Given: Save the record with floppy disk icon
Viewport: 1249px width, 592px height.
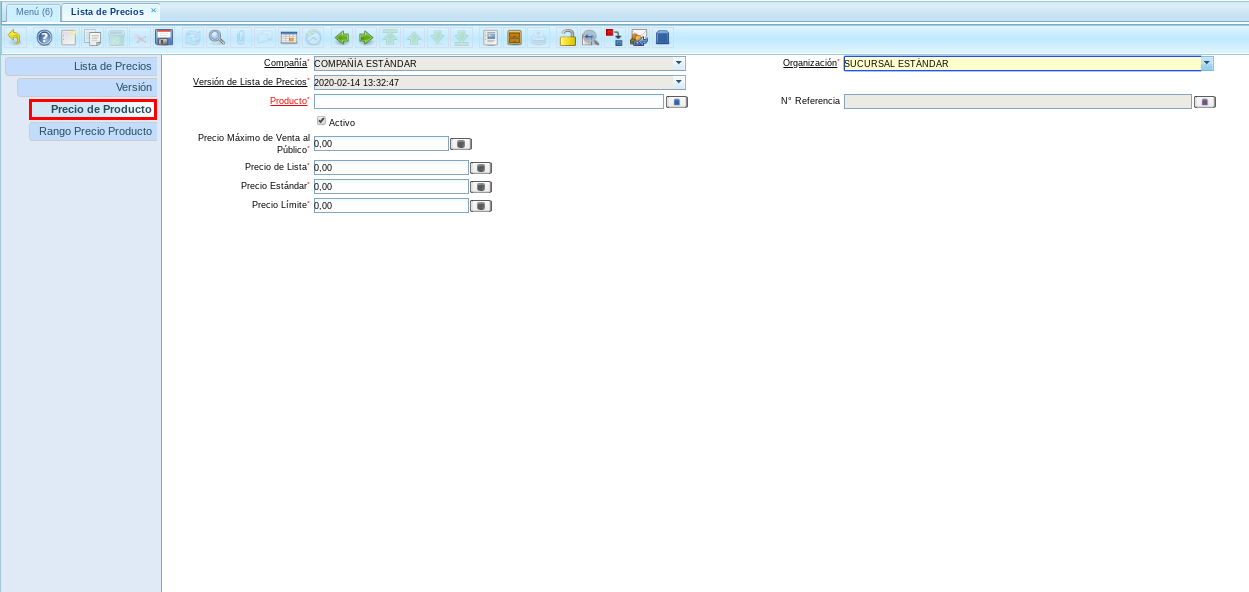Looking at the screenshot, I should [165, 38].
